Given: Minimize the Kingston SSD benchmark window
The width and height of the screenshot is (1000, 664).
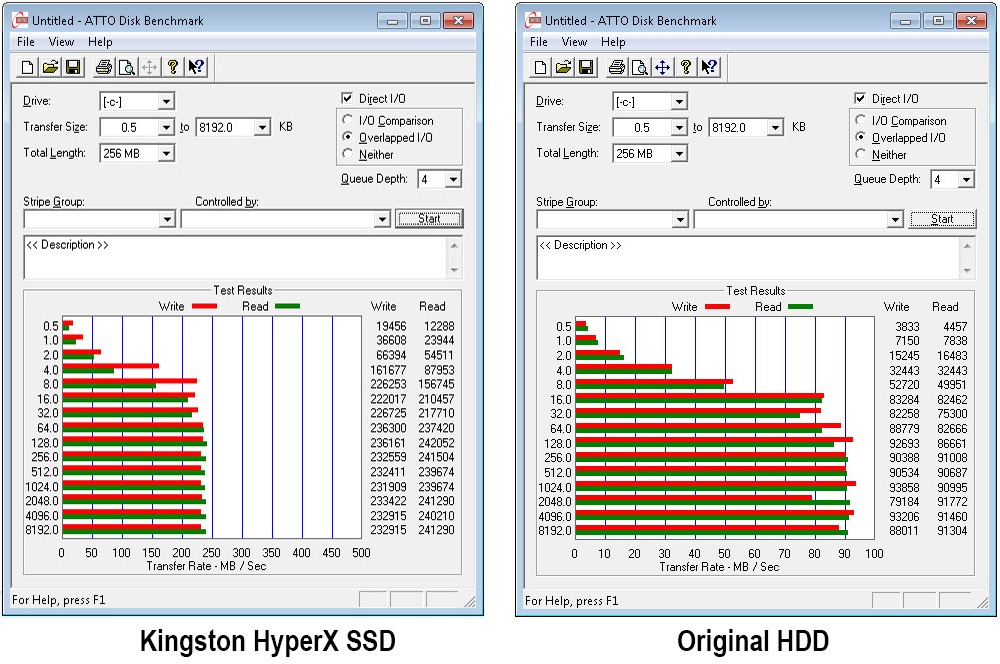Looking at the screenshot, I should (392, 20).
